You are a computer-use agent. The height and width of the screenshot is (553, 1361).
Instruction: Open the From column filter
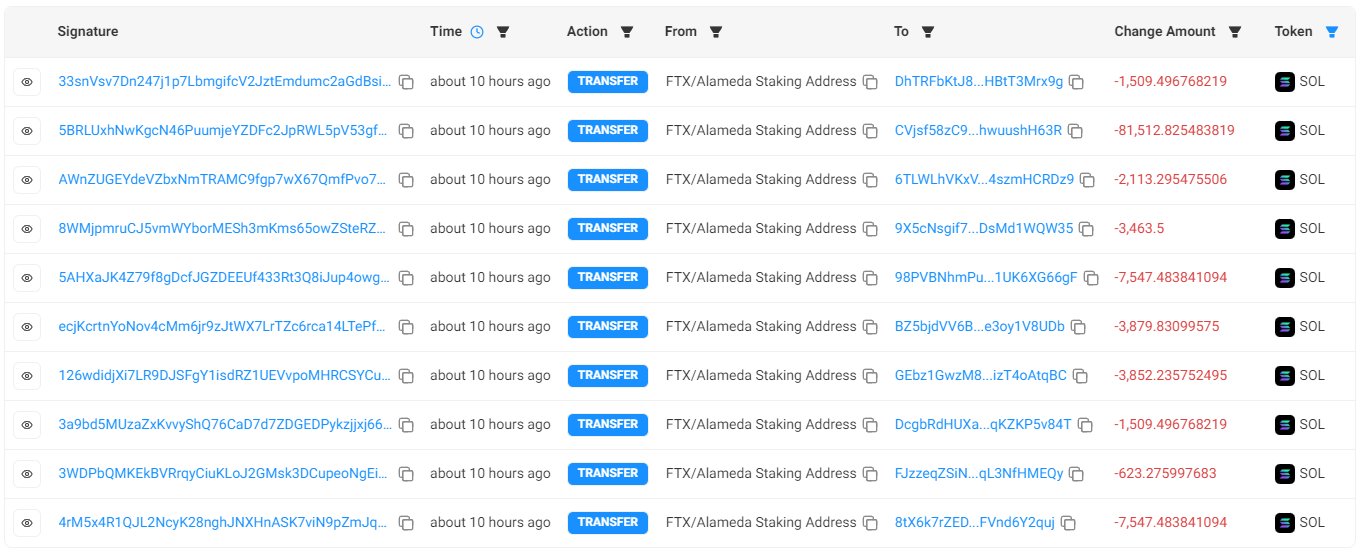[716, 32]
